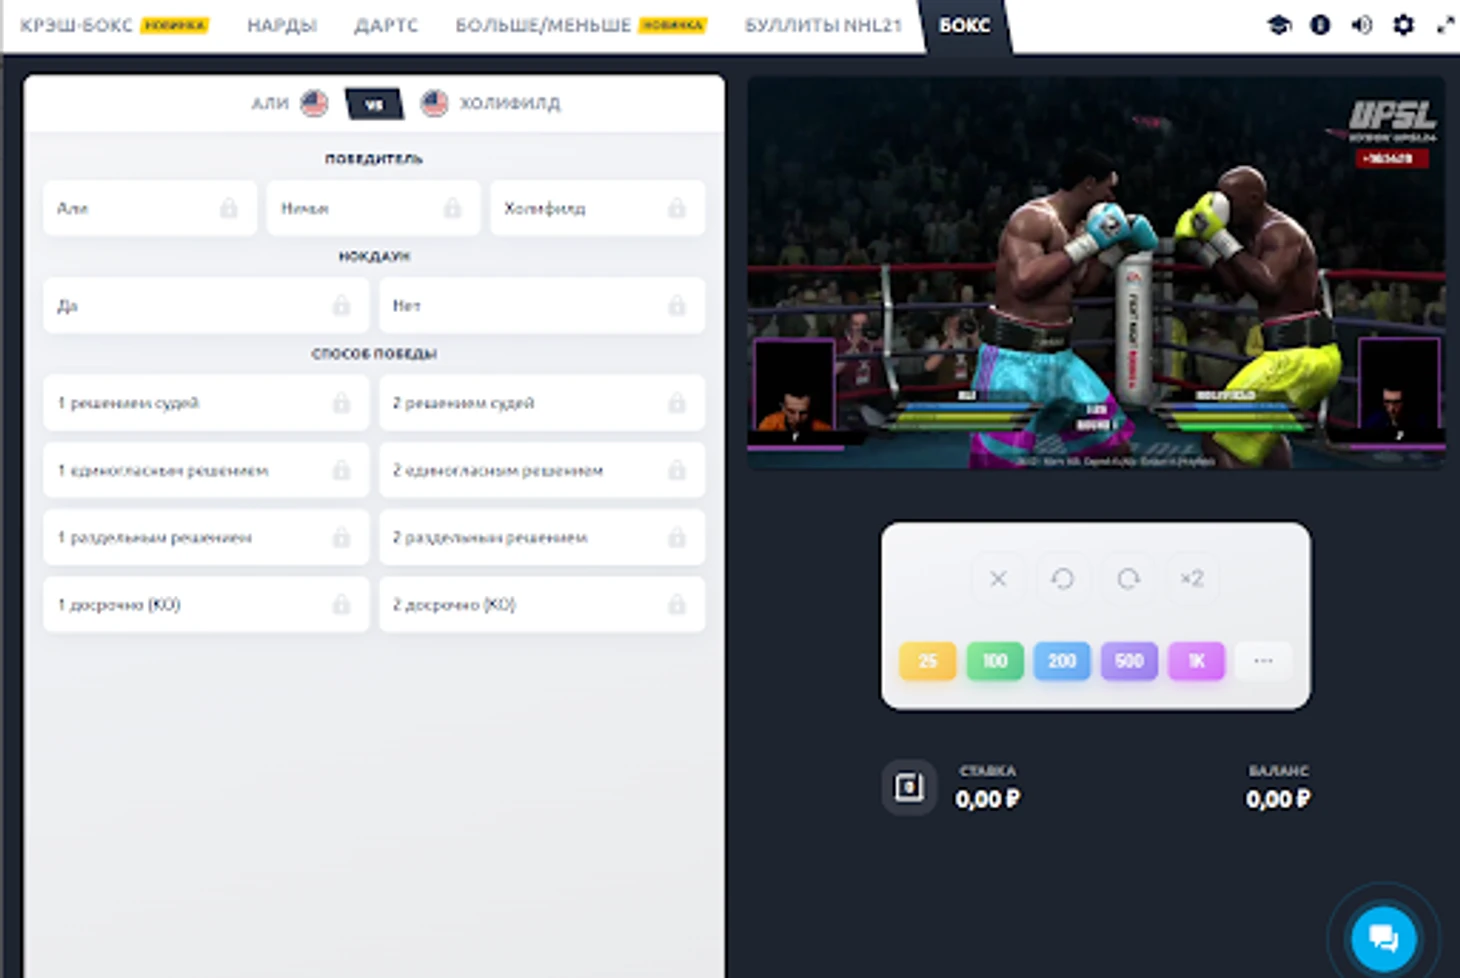
Task: Select 1 решением судей
Action: [x=206, y=403]
